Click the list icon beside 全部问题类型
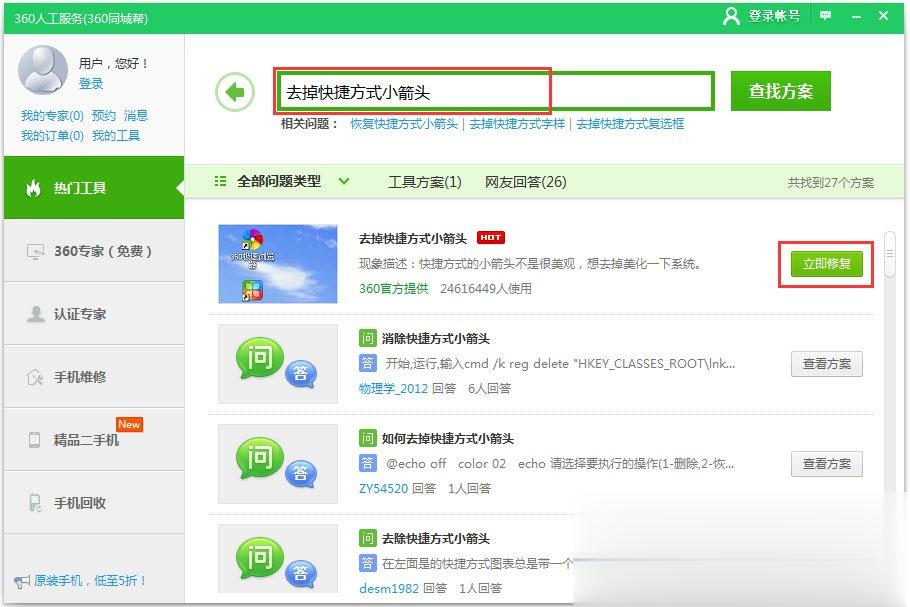 tap(221, 181)
